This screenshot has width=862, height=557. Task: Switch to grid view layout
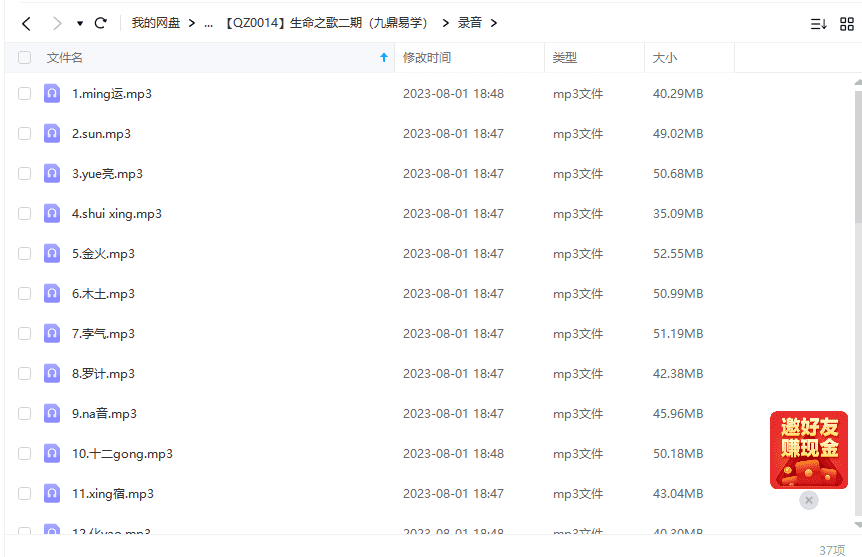click(847, 24)
